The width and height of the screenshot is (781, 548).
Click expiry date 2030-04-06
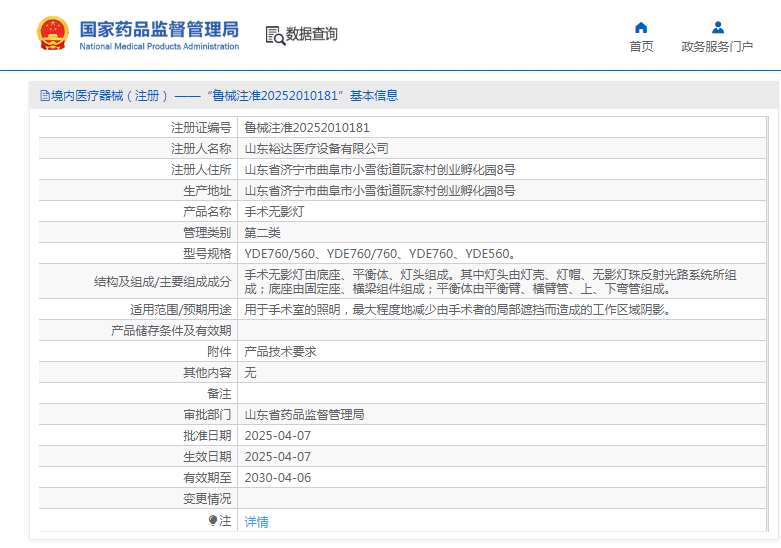tap(278, 478)
